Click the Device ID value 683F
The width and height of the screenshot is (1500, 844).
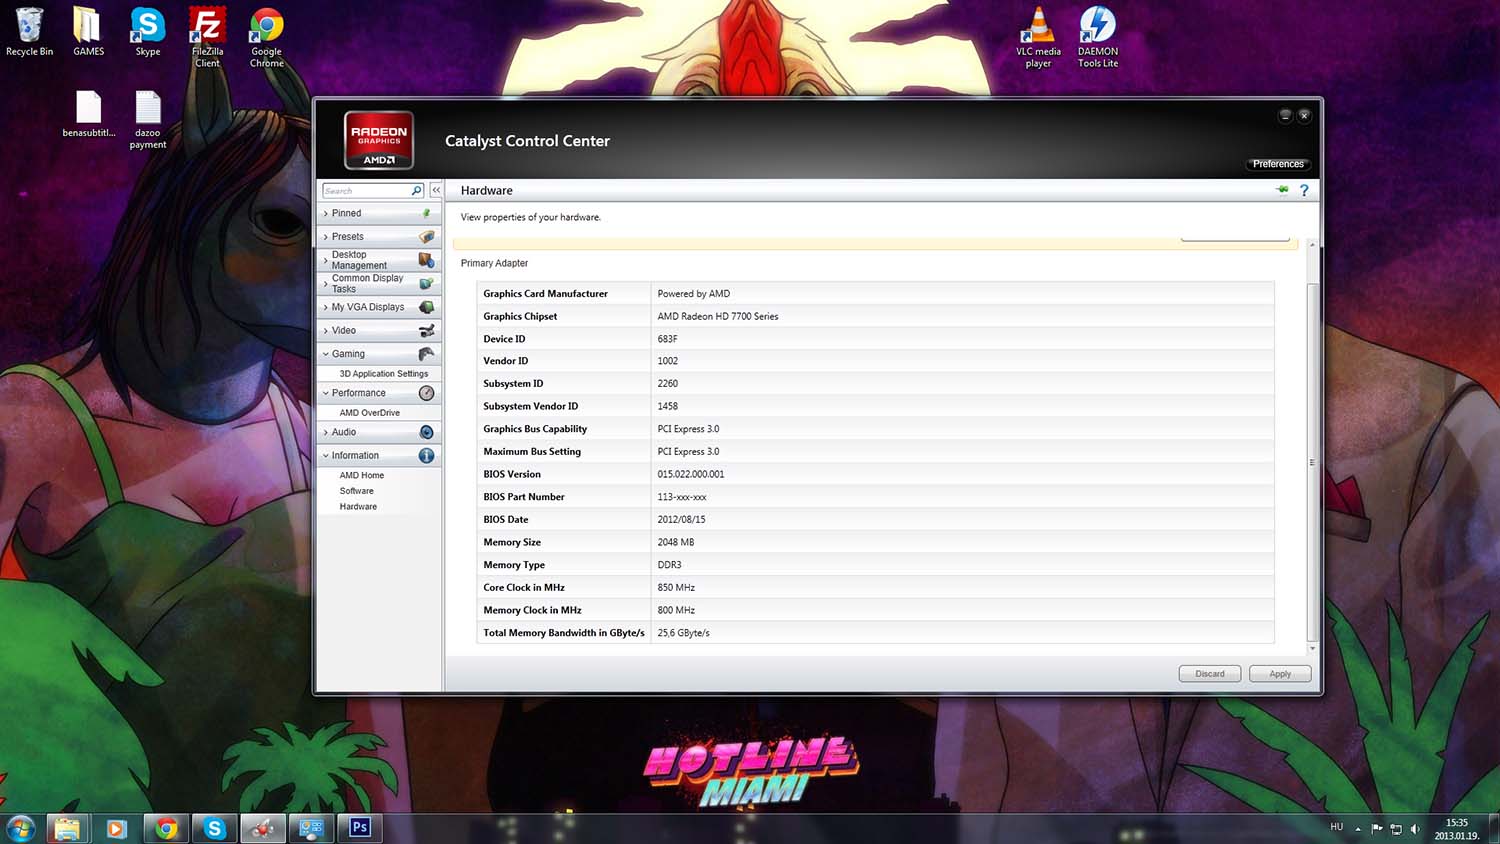click(668, 340)
